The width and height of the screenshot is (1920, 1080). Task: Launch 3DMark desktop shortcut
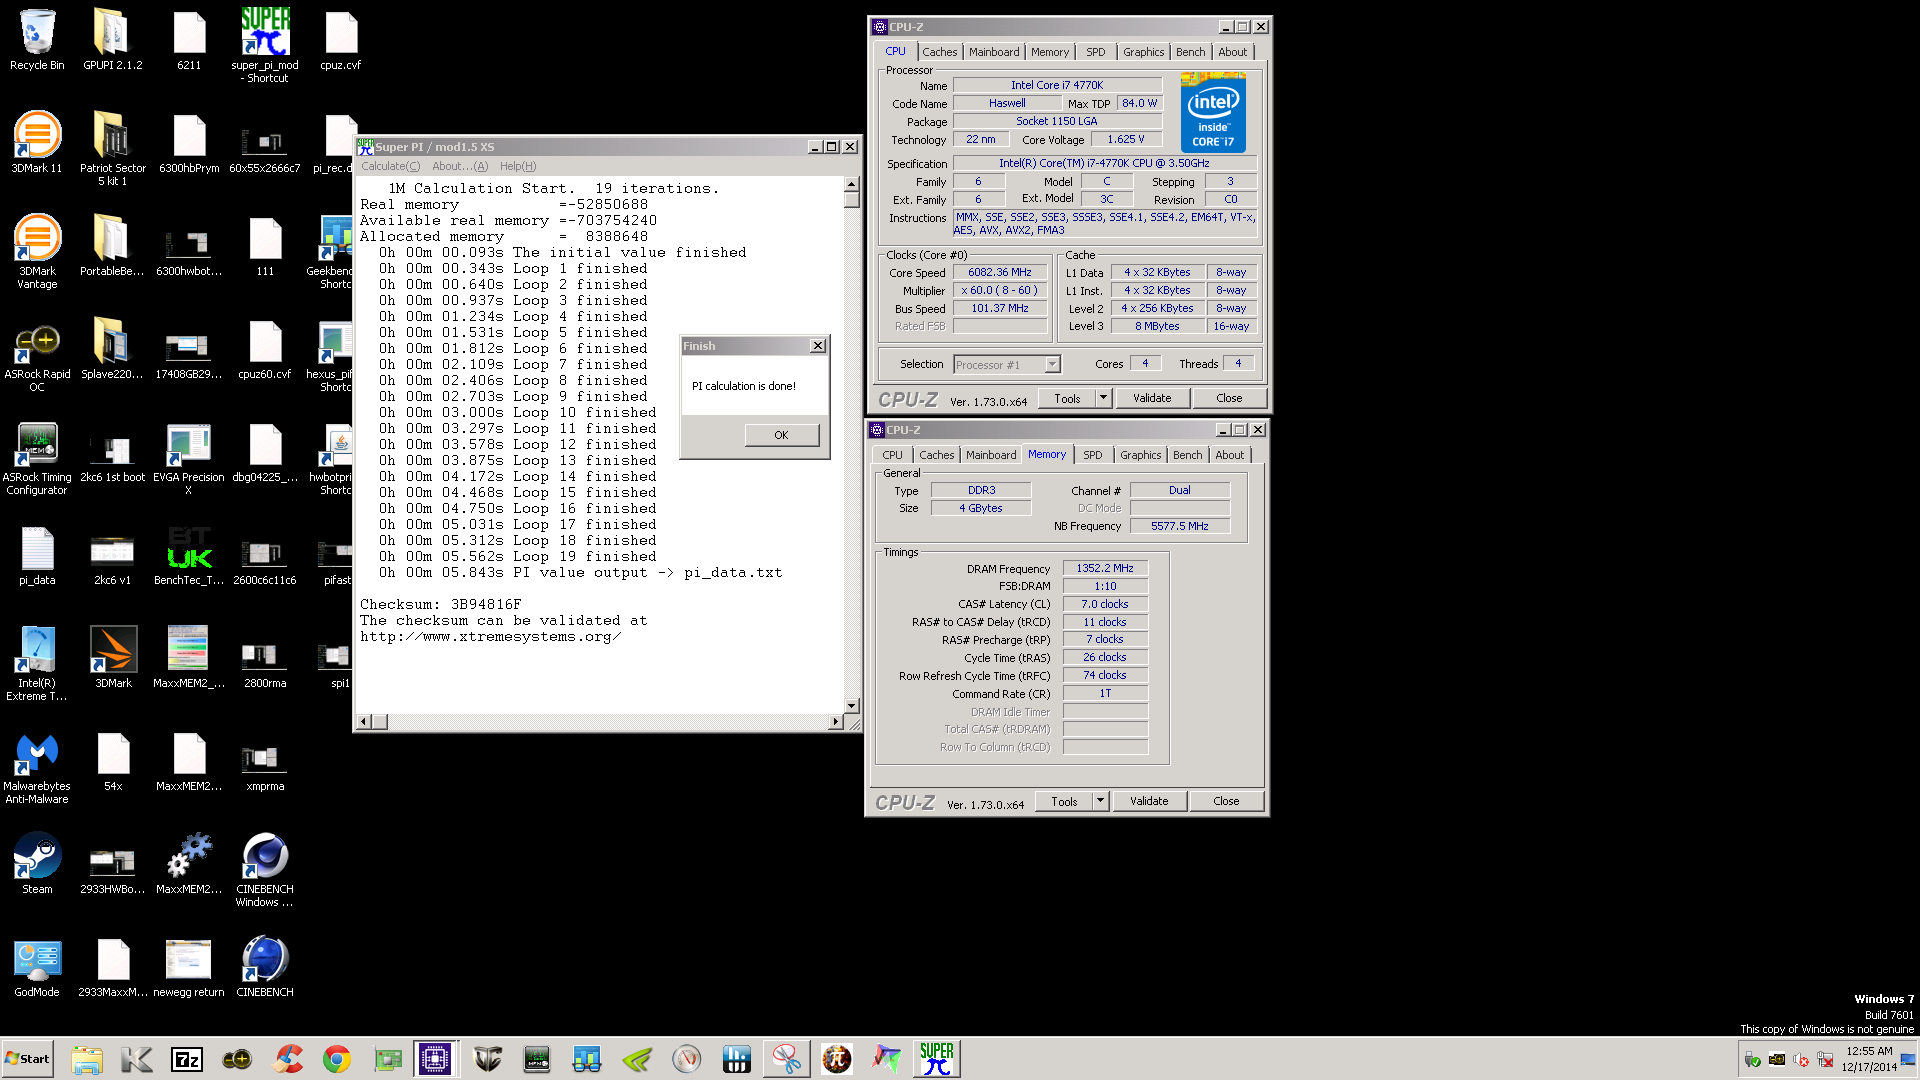click(113, 658)
